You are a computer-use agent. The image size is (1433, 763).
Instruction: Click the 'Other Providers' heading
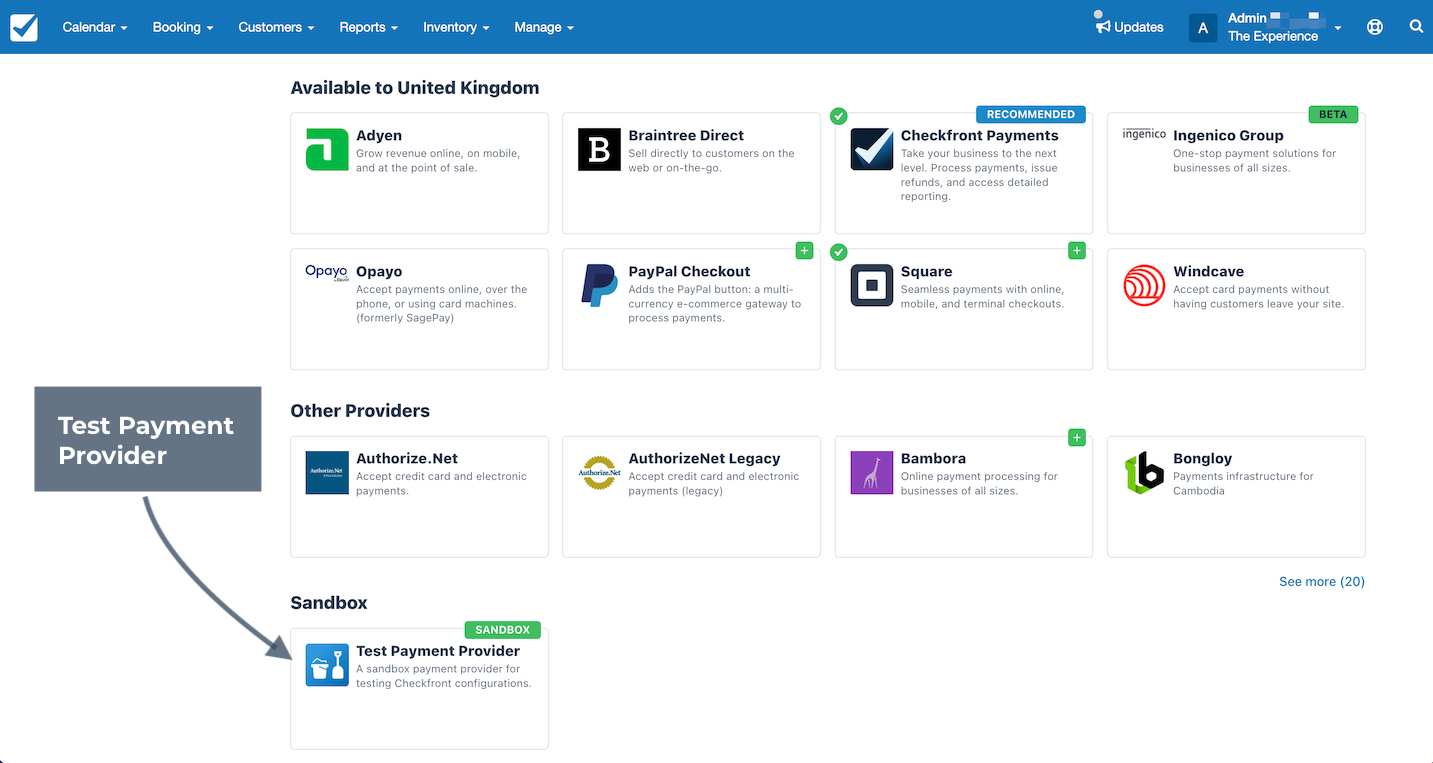(x=360, y=411)
